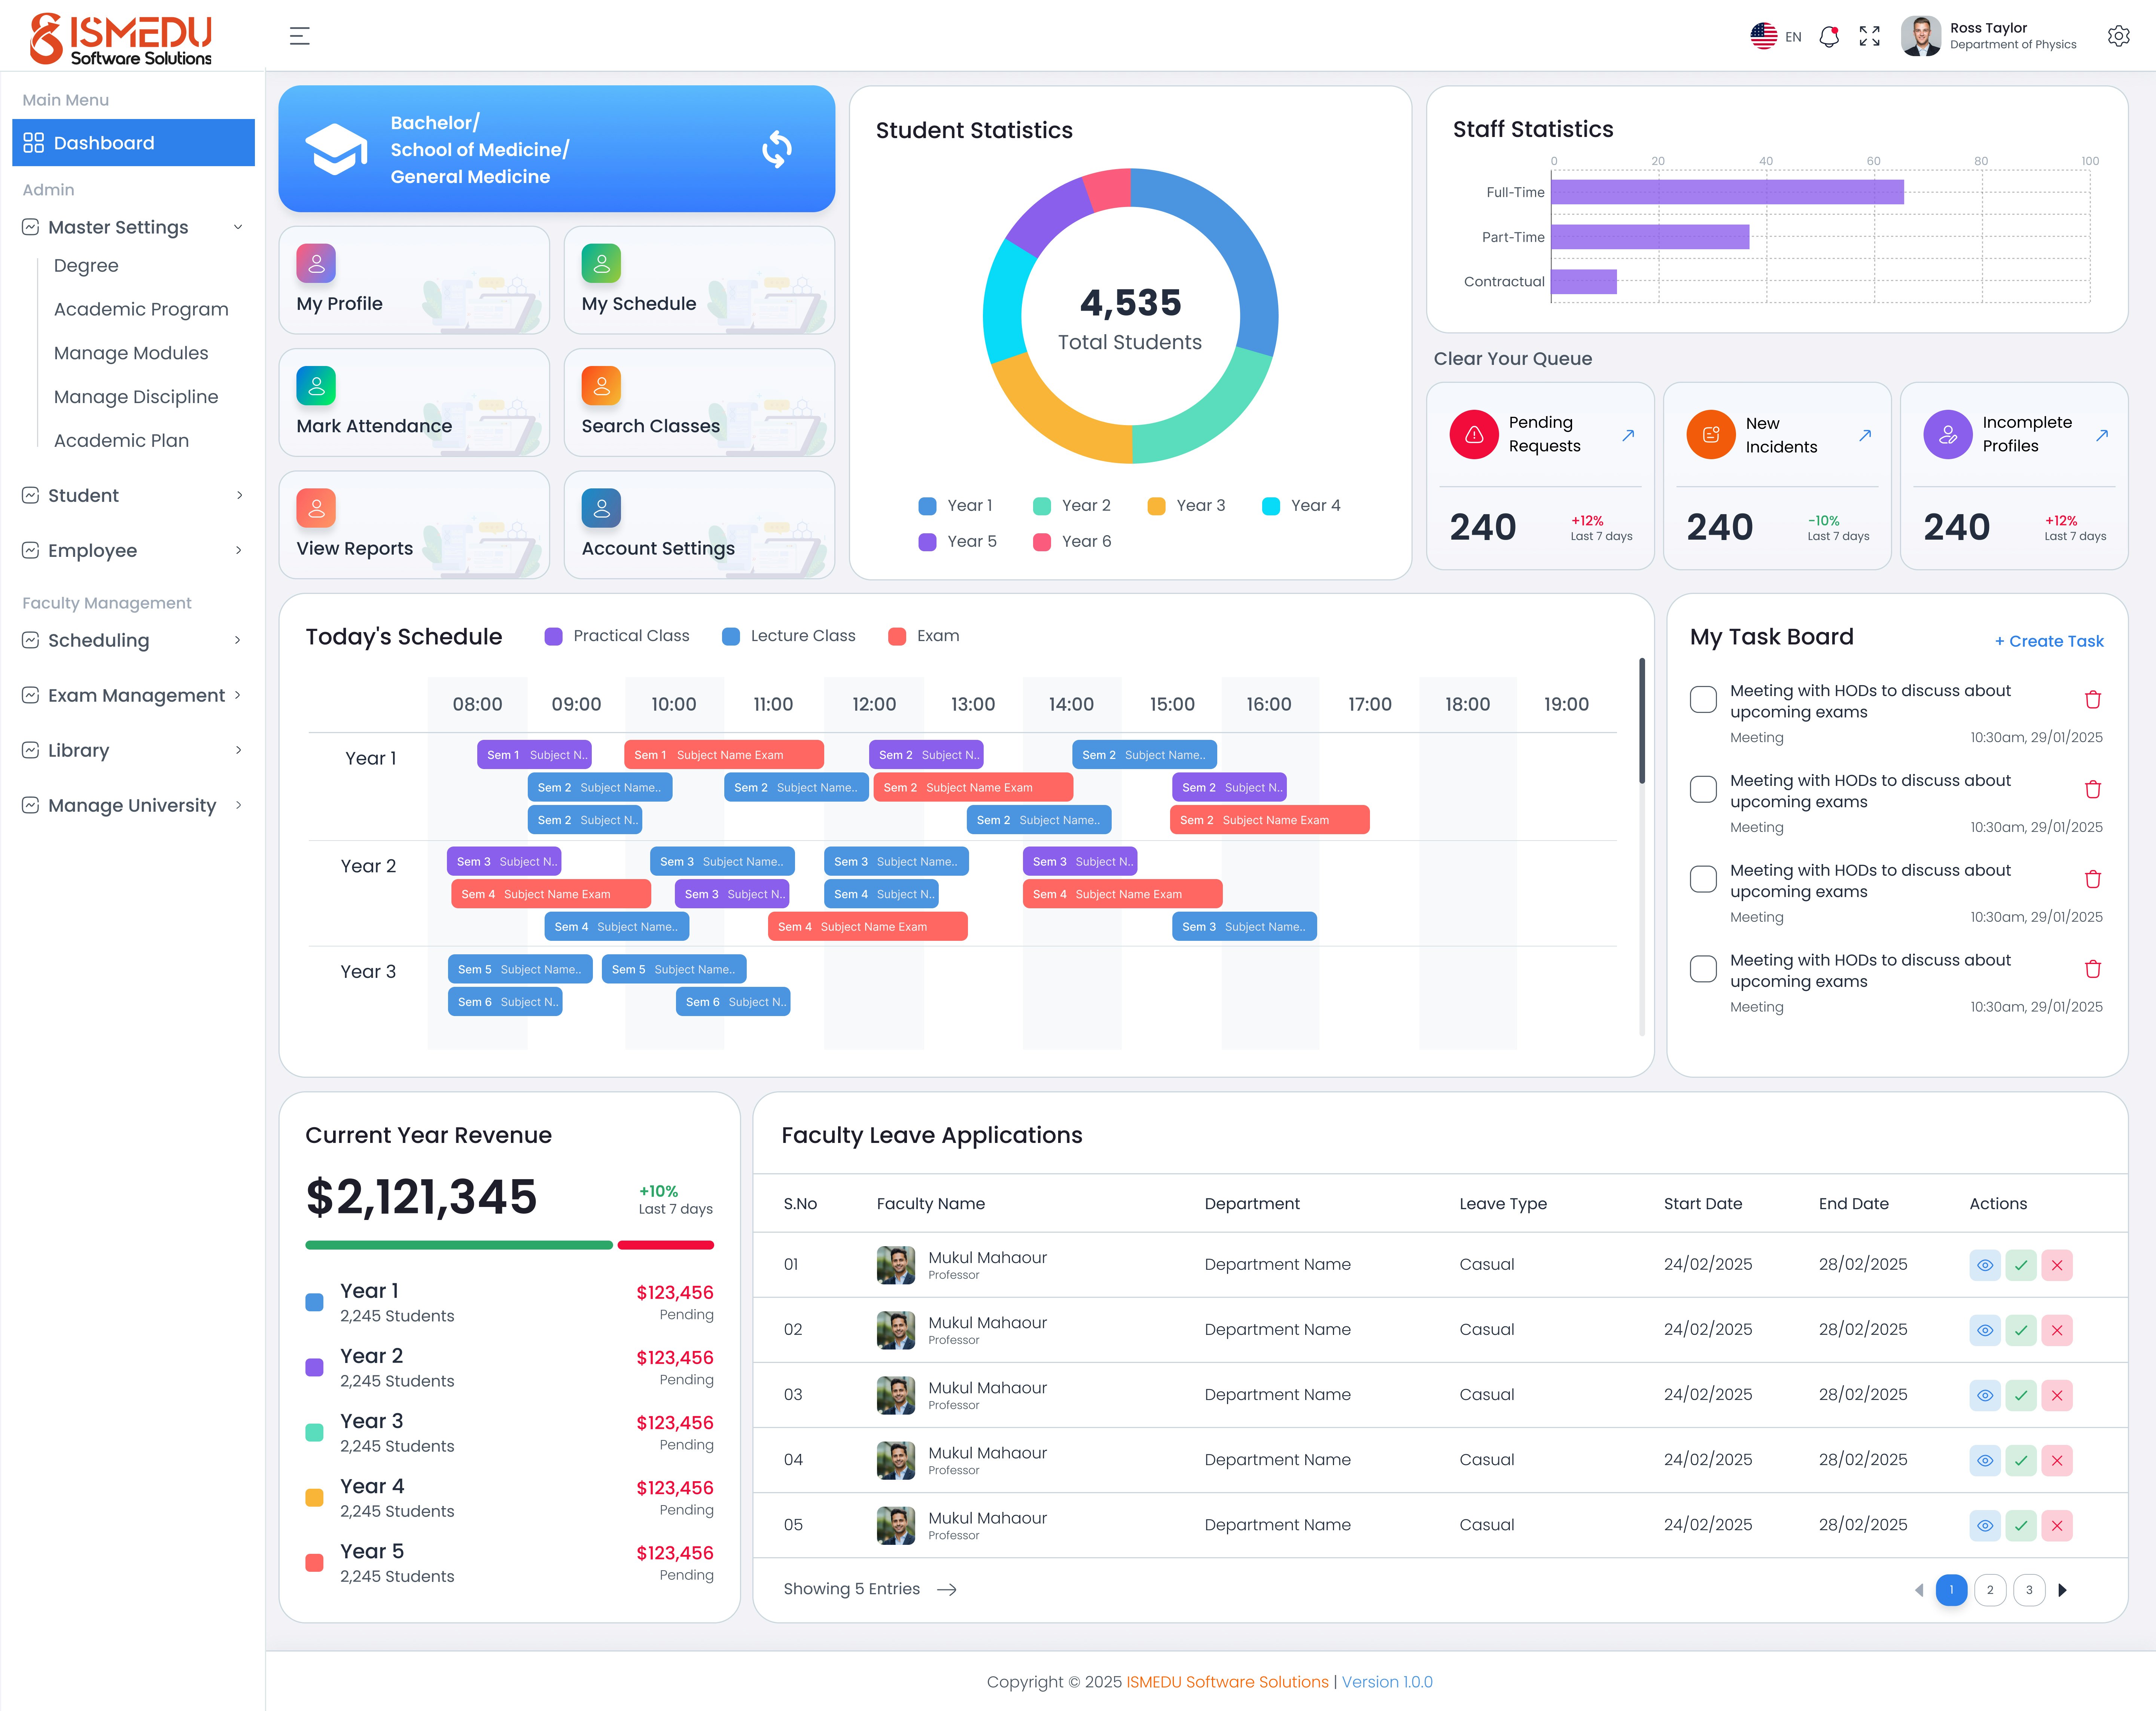Check the third task board checkbox
The height and width of the screenshot is (1711, 2156).
coord(1703,879)
